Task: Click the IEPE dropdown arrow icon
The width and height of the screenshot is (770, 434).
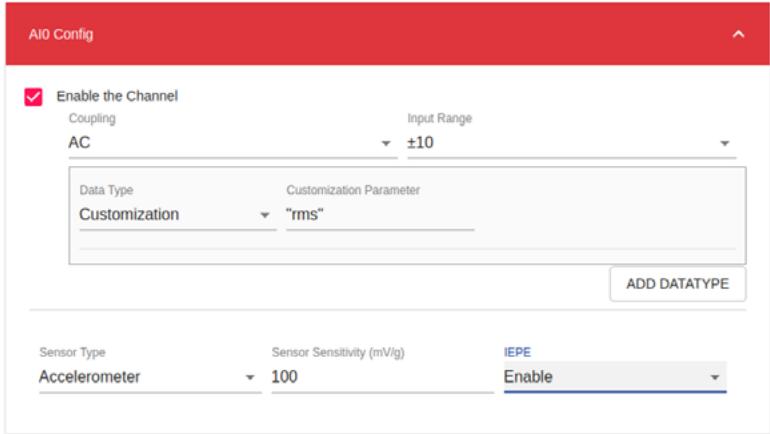Action: click(x=715, y=378)
